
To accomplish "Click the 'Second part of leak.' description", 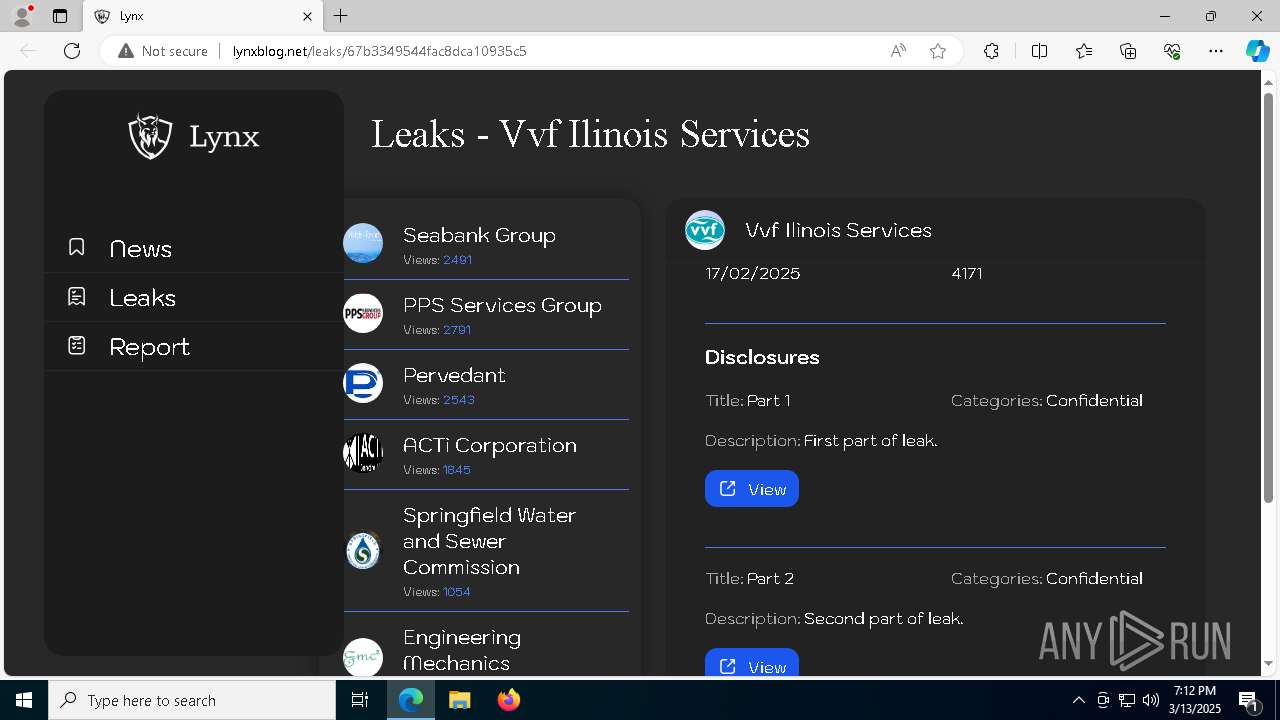I will tap(884, 619).
